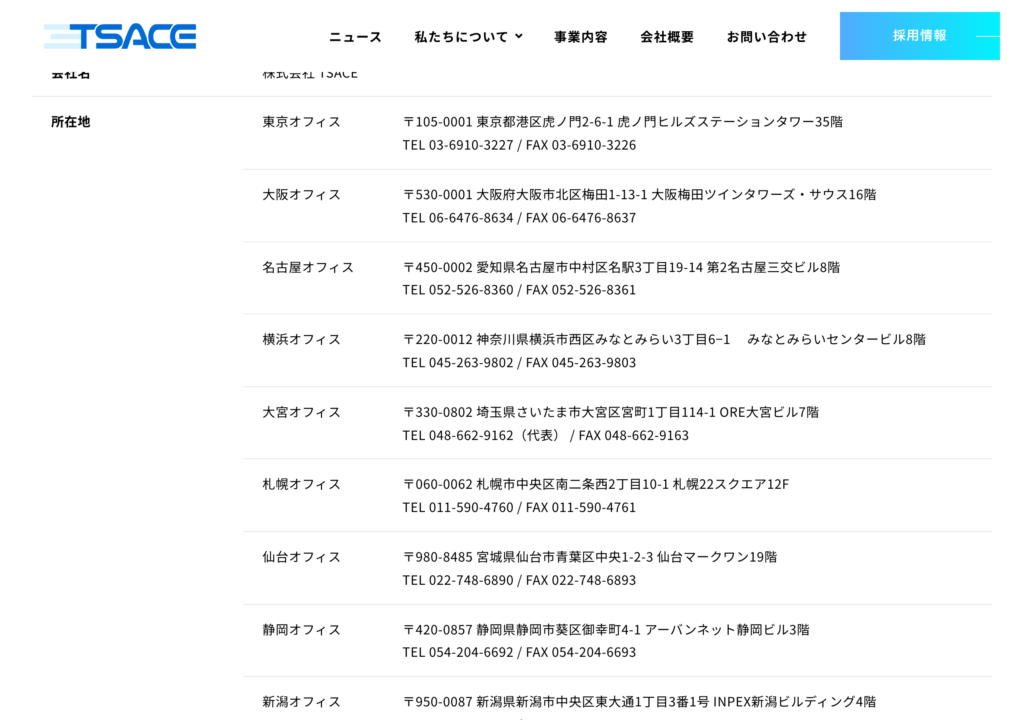Select the 所在地 row label

[x=71, y=122]
